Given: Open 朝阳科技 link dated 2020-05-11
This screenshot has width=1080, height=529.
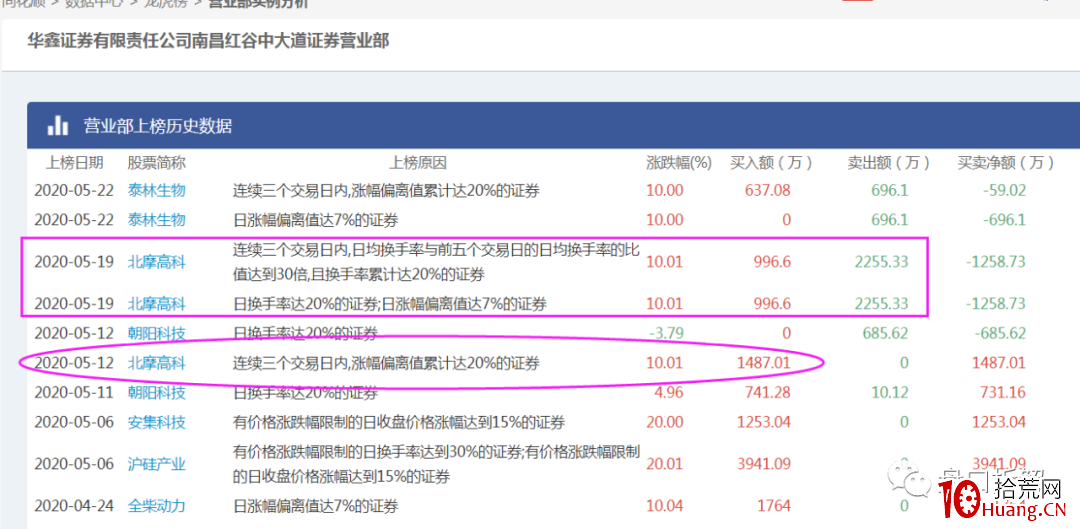Looking at the screenshot, I should 156,393.
